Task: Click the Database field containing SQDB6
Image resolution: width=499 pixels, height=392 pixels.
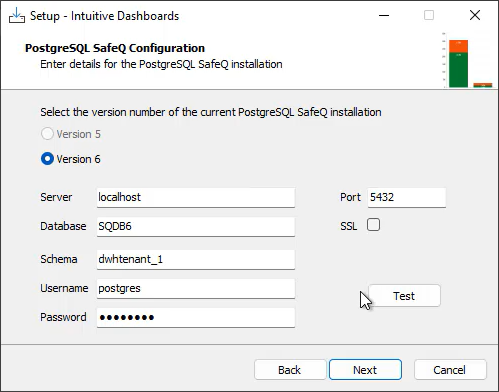Action: tap(196, 227)
